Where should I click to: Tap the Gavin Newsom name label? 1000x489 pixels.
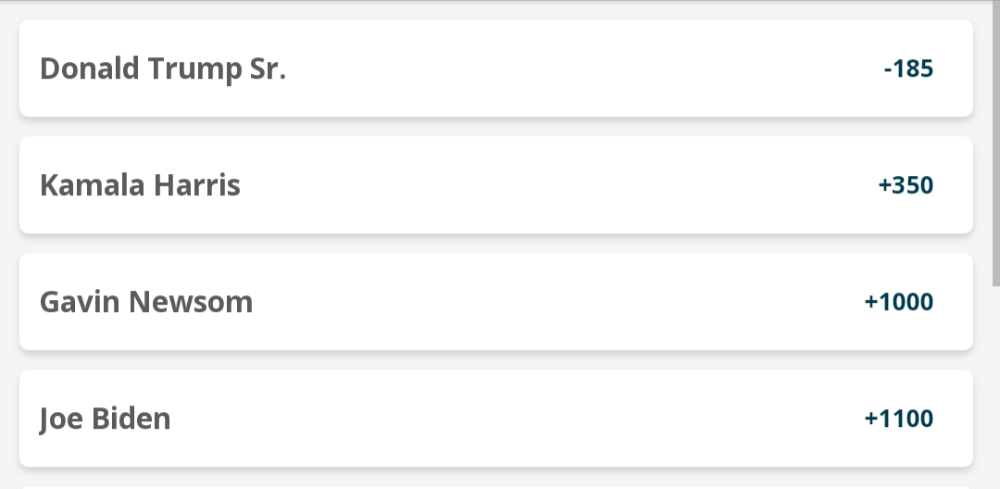pyautogui.click(x=146, y=302)
